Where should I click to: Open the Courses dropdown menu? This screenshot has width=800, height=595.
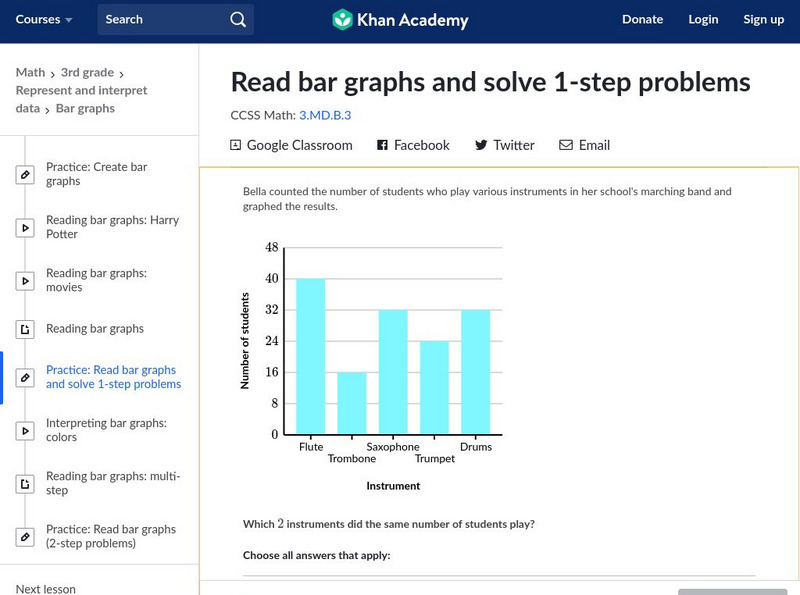pyautogui.click(x=44, y=19)
